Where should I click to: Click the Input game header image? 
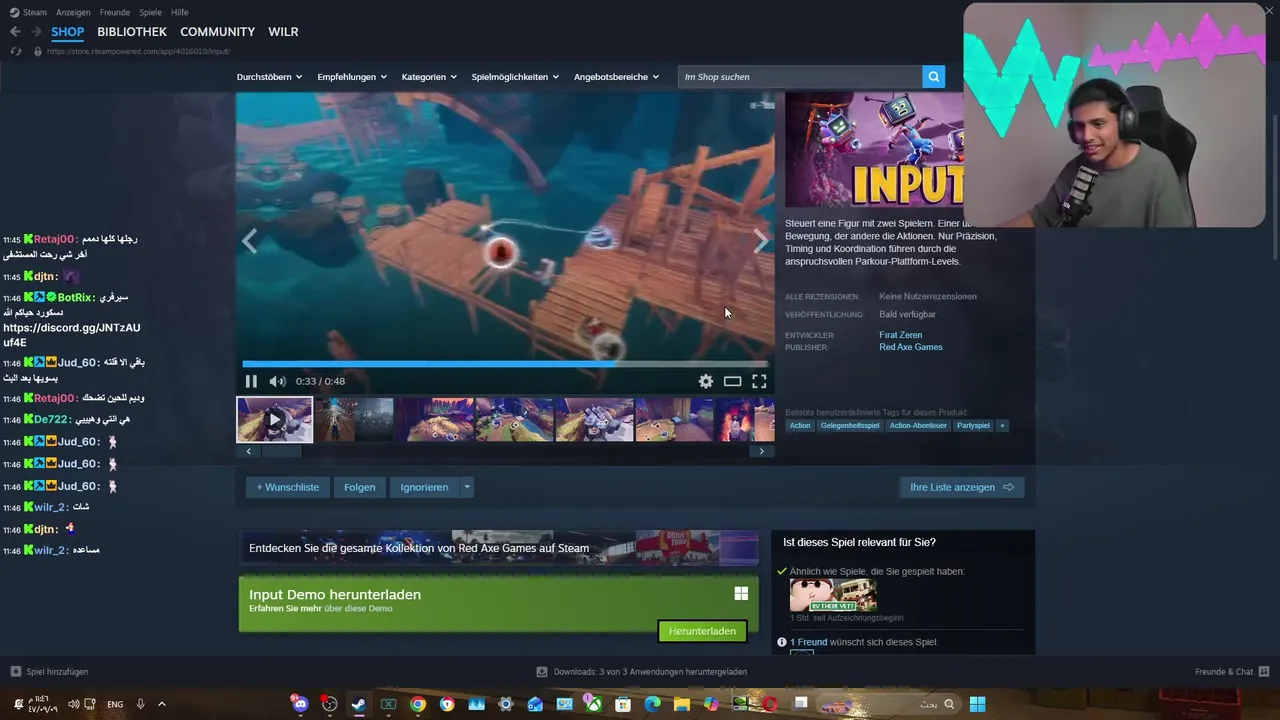coord(877,150)
